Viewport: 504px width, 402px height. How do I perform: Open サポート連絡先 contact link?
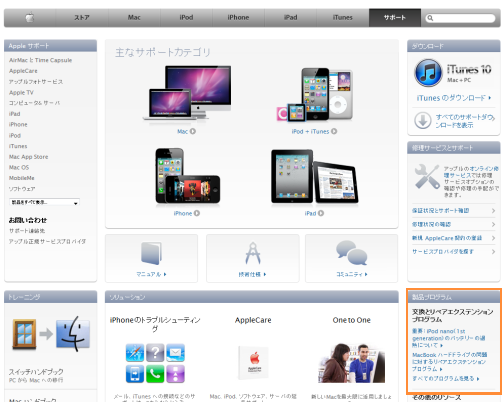pos(27,231)
